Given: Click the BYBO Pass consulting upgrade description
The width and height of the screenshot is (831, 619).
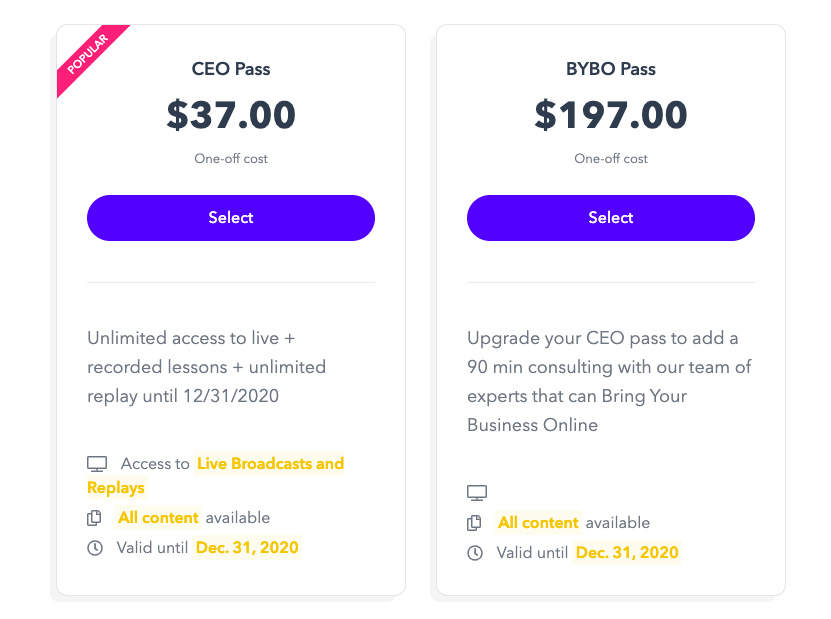Looking at the screenshot, I should (609, 381).
